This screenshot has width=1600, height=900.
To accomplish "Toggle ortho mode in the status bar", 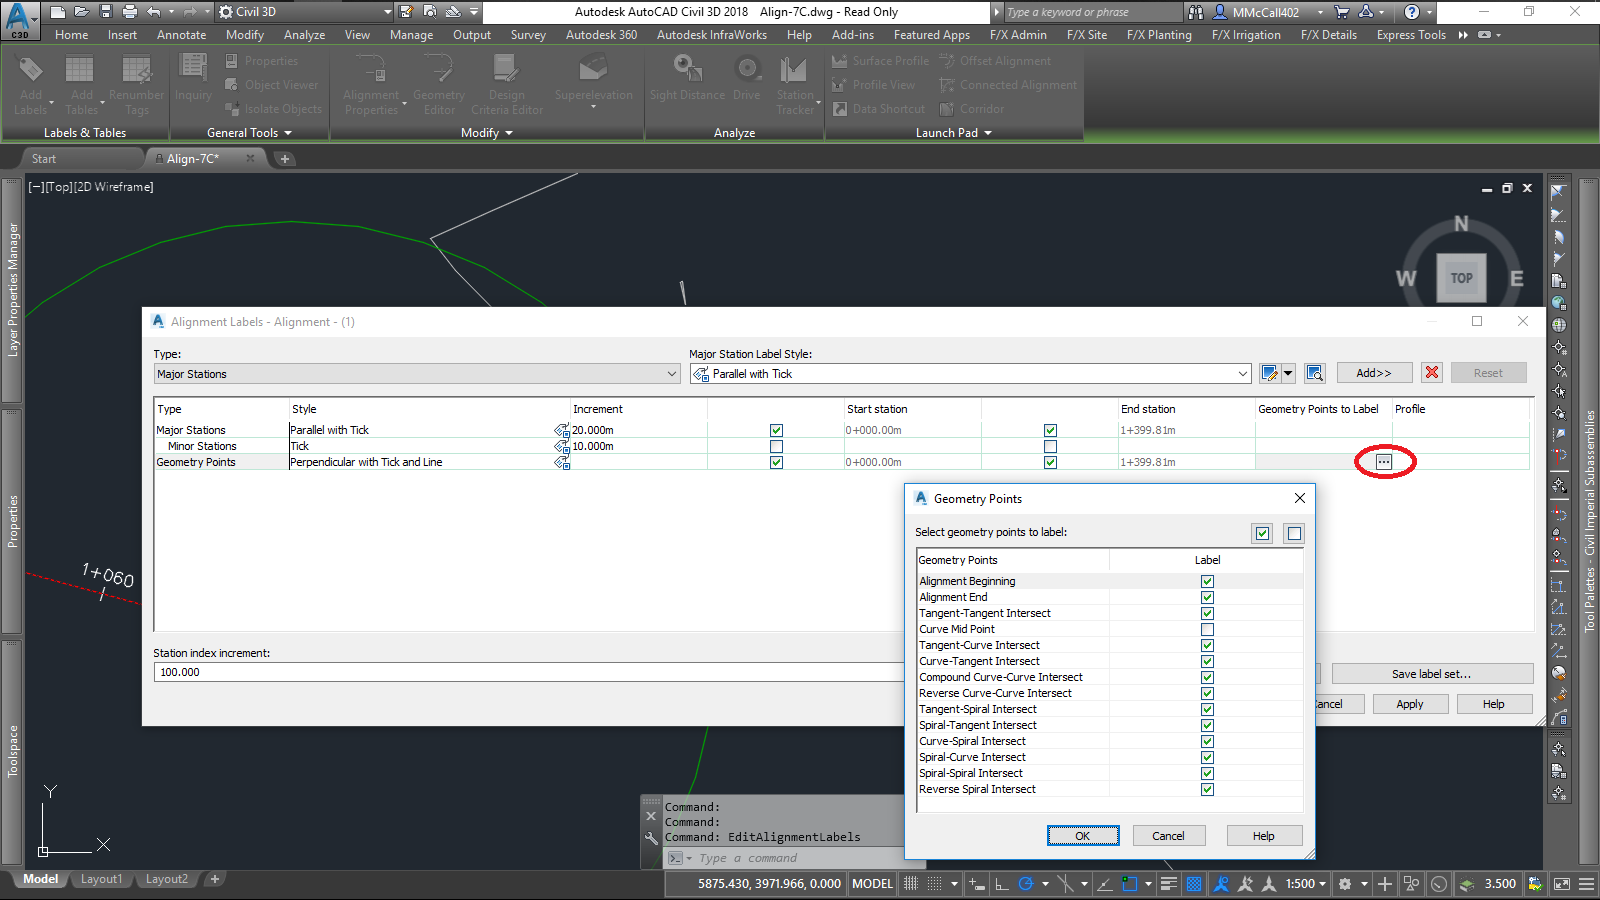I will click(1001, 884).
